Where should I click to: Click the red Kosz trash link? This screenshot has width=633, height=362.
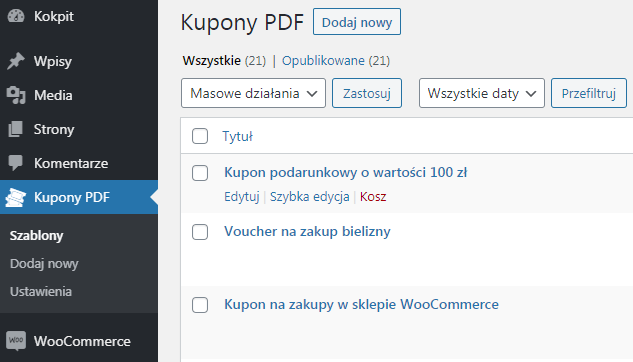(x=373, y=197)
